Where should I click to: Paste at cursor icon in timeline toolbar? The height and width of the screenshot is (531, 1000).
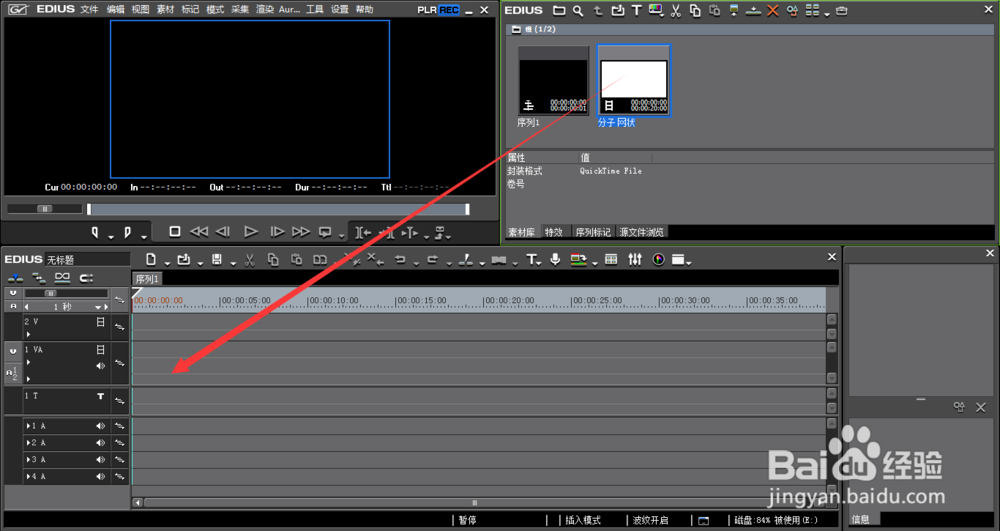pyautogui.click(x=297, y=259)
